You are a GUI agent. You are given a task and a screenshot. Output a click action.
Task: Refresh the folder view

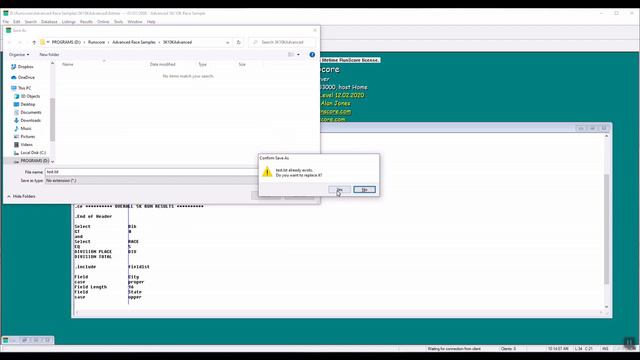pyautogui.click(x=239, y=42)
